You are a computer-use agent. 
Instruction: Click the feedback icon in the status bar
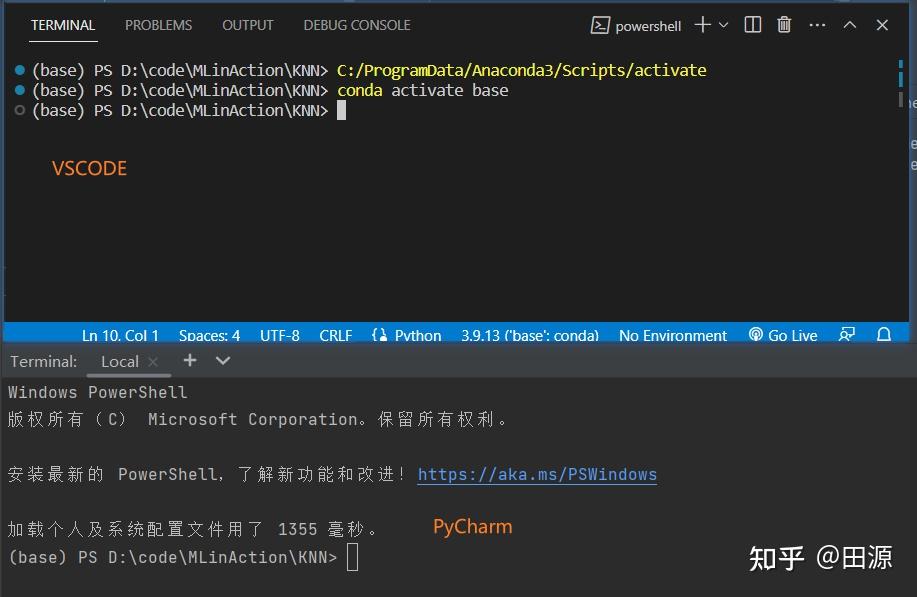point(847,335)
